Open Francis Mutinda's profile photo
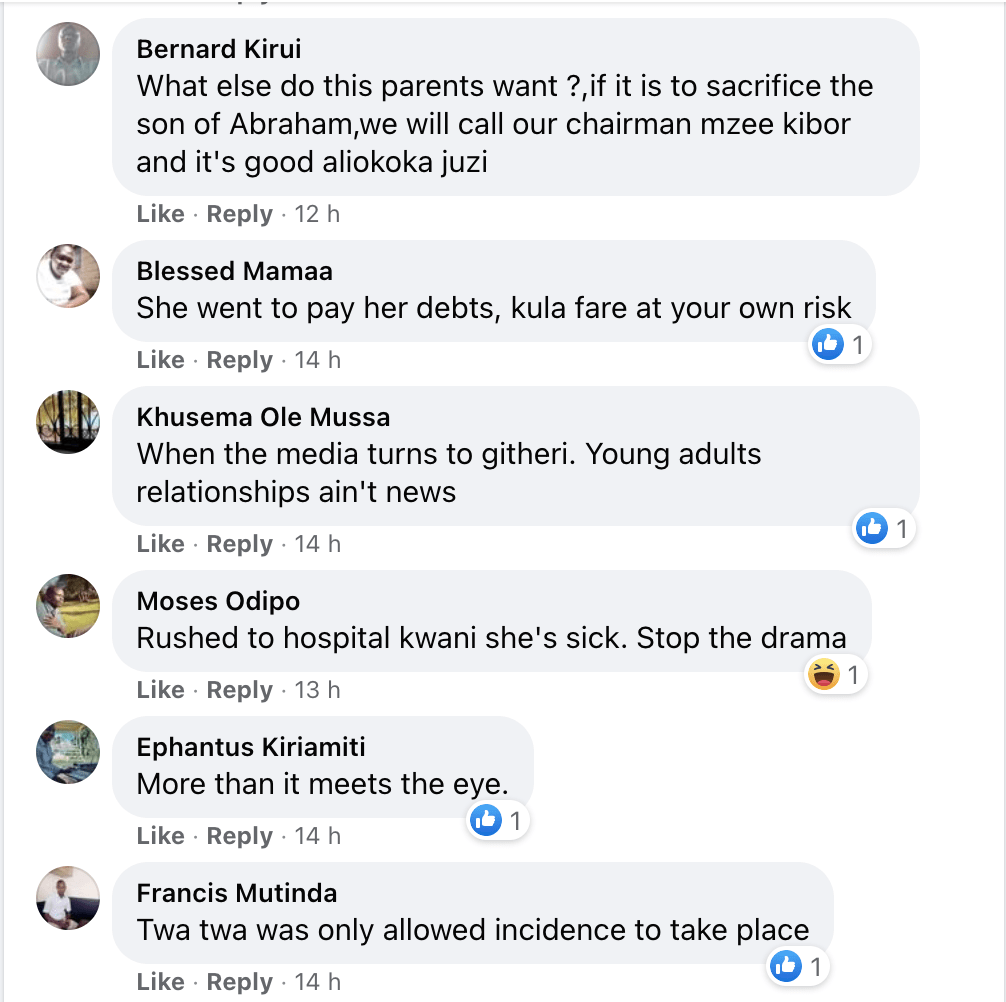Image resolution: width=1006 pixels, height=1002 pixels. coord(68,898)
